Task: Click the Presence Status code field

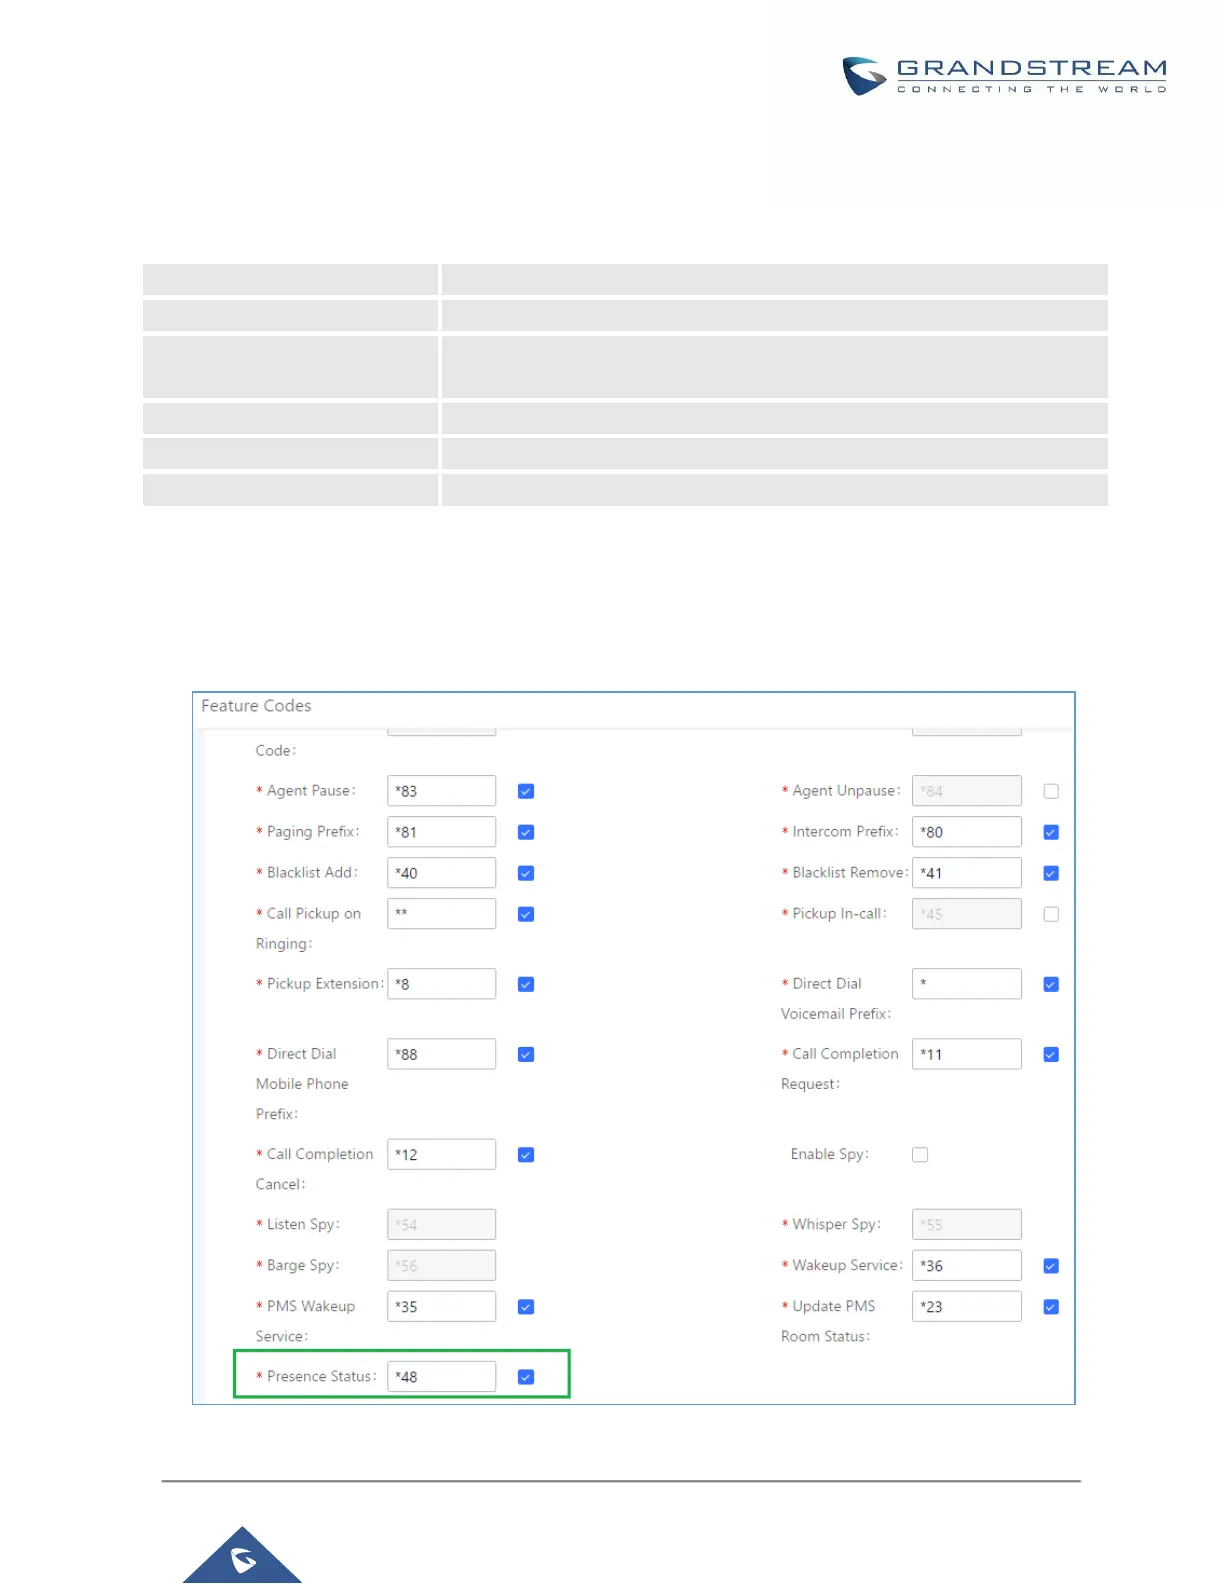Action: pos(441,1376)
